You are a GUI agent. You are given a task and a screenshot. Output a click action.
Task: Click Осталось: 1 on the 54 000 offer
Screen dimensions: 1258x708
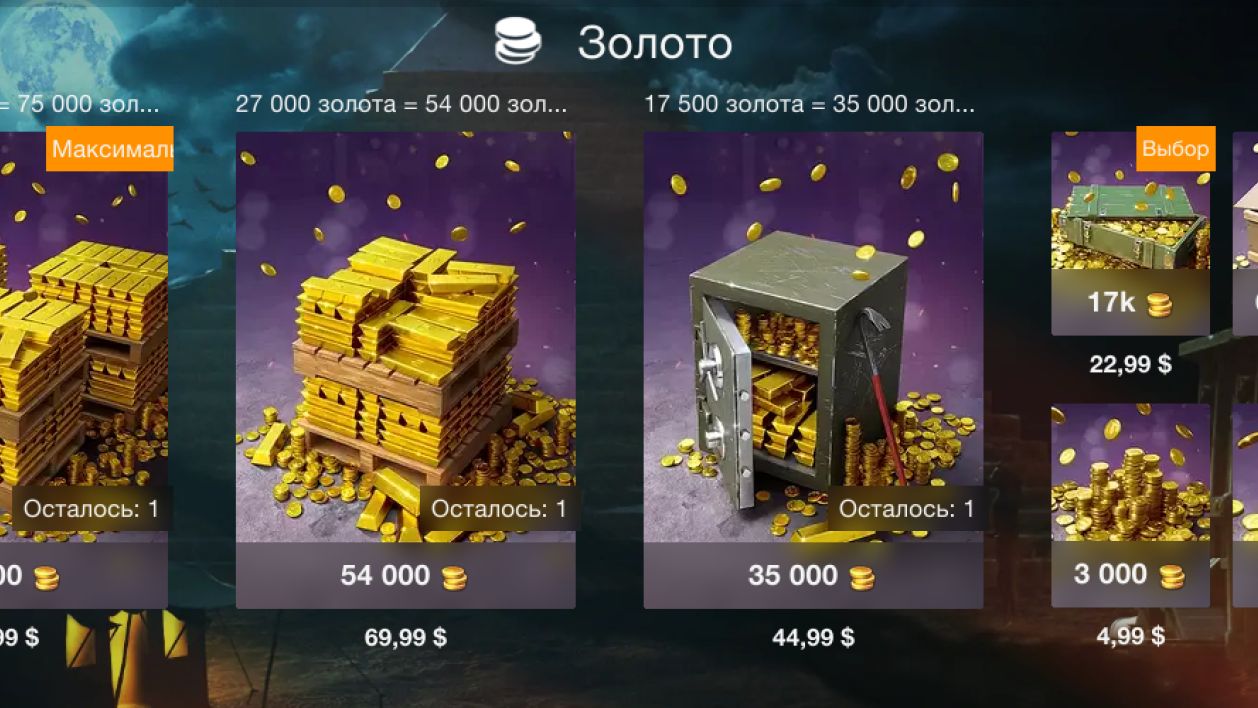(498, 509)
